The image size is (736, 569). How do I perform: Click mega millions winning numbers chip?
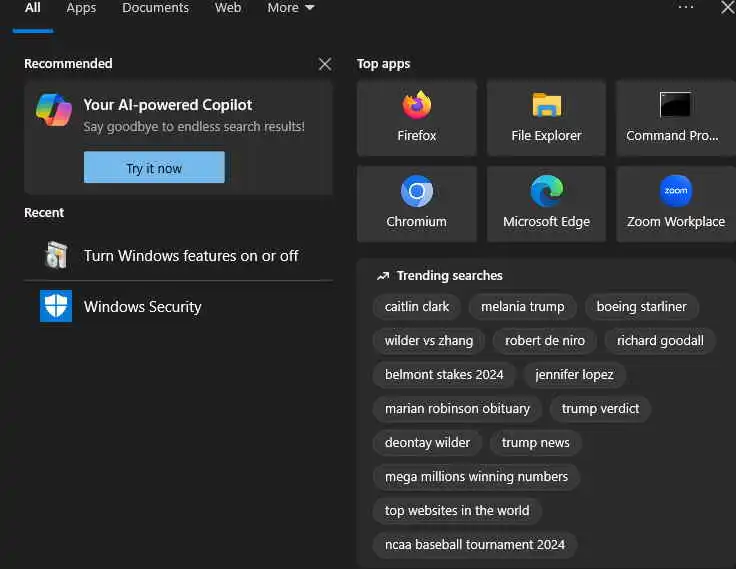coord(476,477)
